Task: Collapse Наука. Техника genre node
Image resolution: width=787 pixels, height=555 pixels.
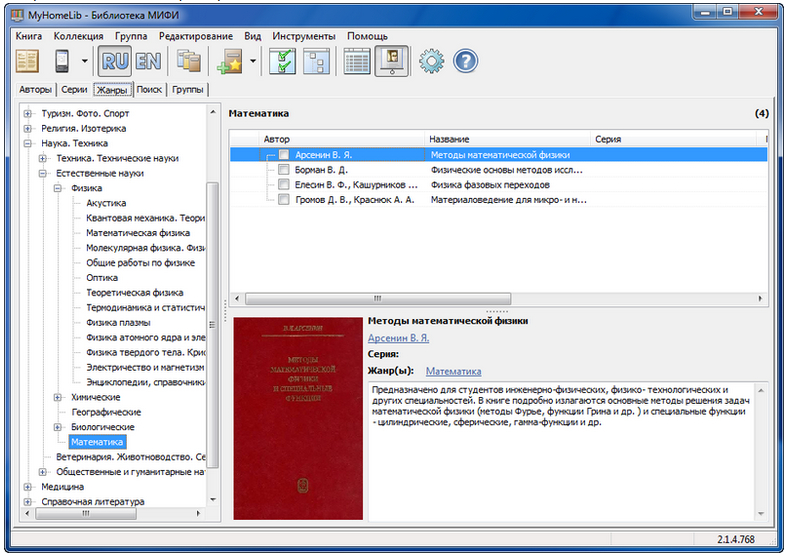Action: tap(28, 144)
